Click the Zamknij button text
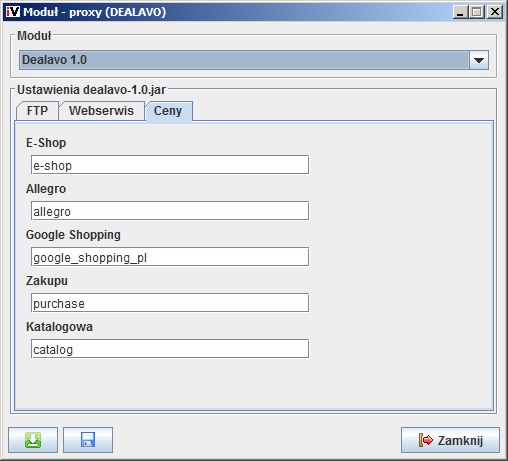 pyautogui.click(x=460, y=441)
